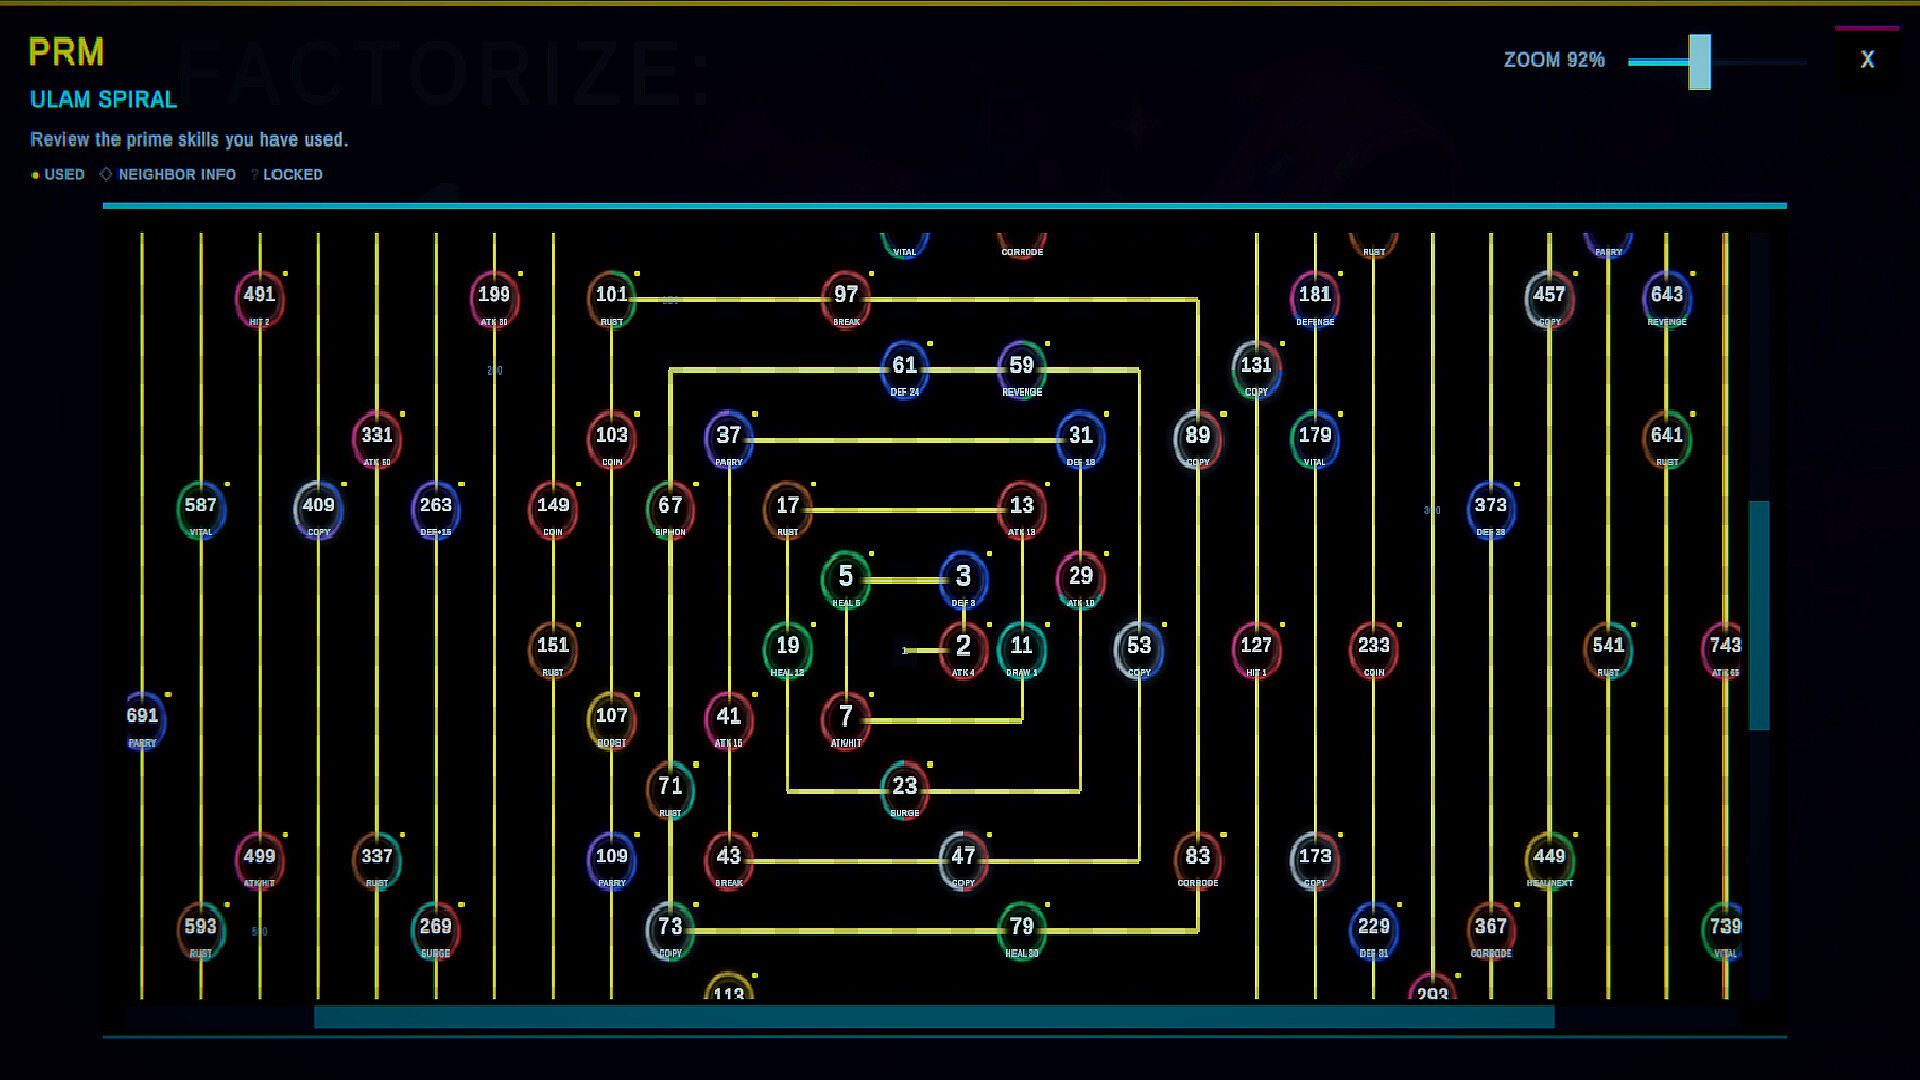Choose the prime 131 COPY node
Screen dimensions: 1920x1080
click(x=1256, y=368)
